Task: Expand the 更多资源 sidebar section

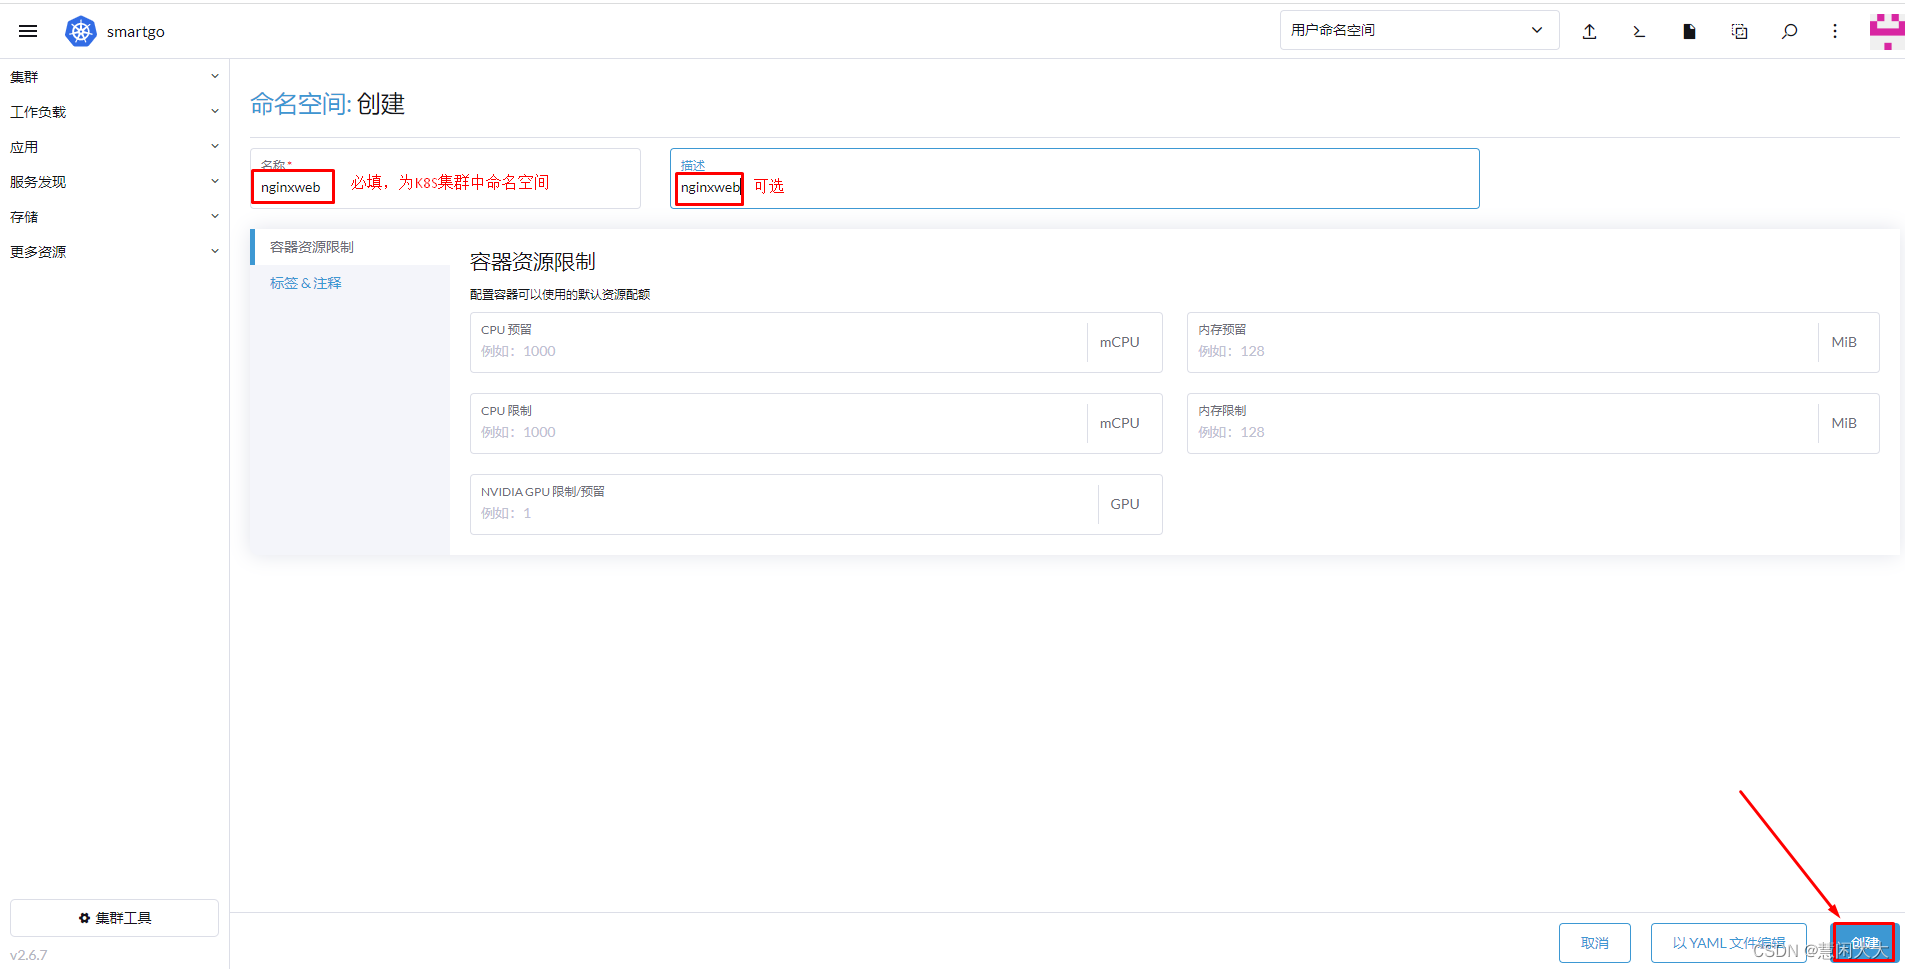Action: [114, 252]
